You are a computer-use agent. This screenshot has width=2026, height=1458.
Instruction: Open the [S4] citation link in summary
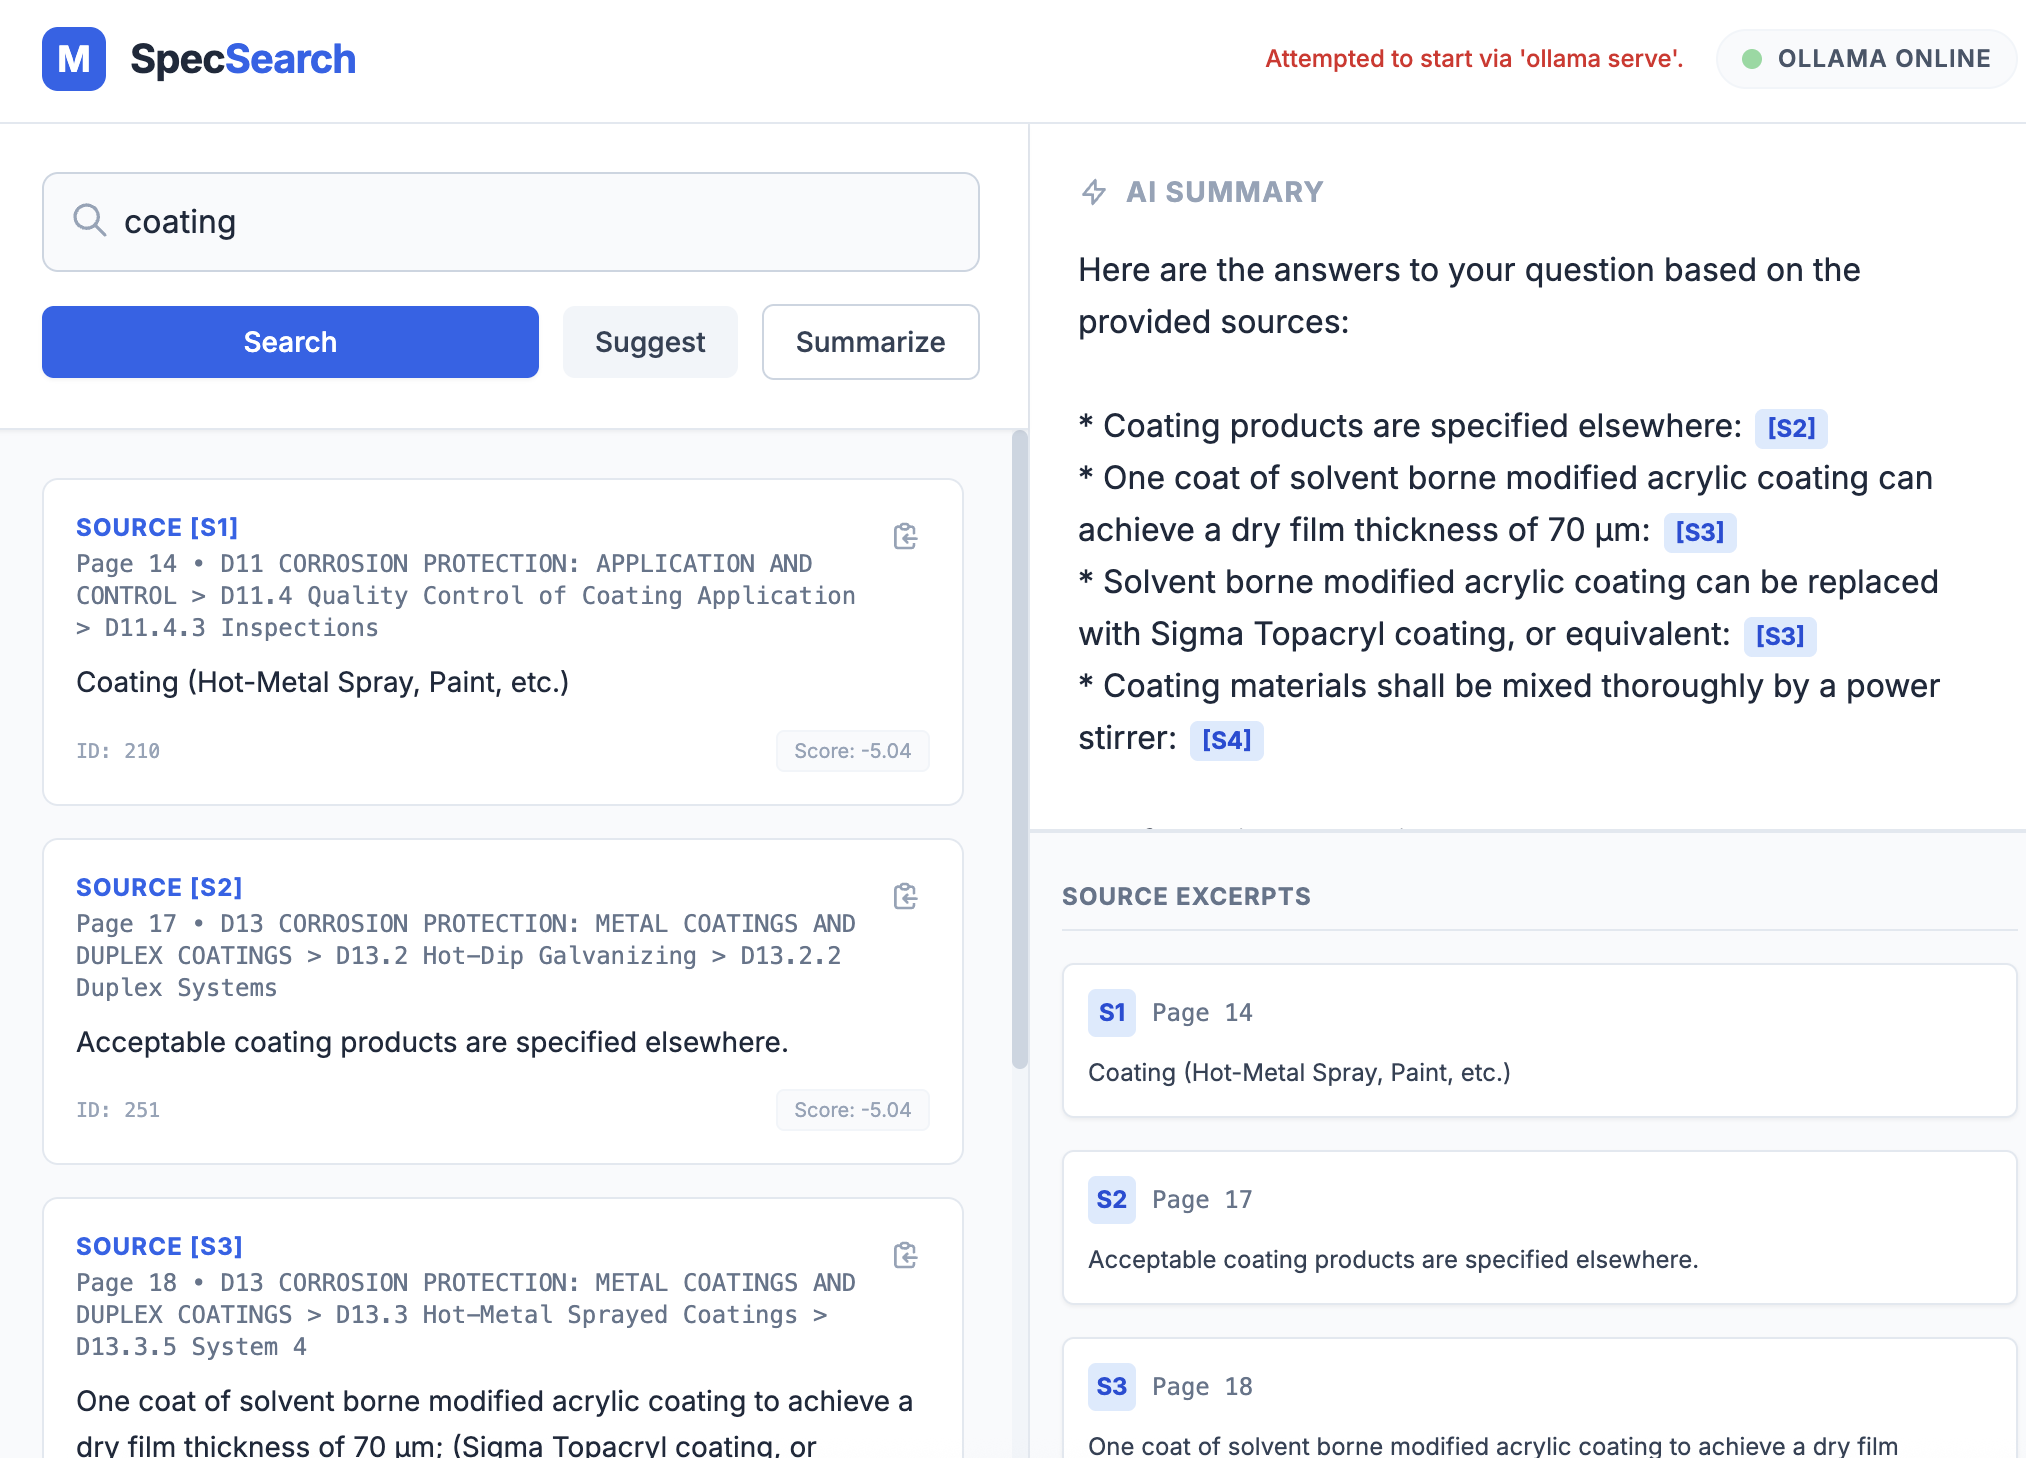point(1226,740)
